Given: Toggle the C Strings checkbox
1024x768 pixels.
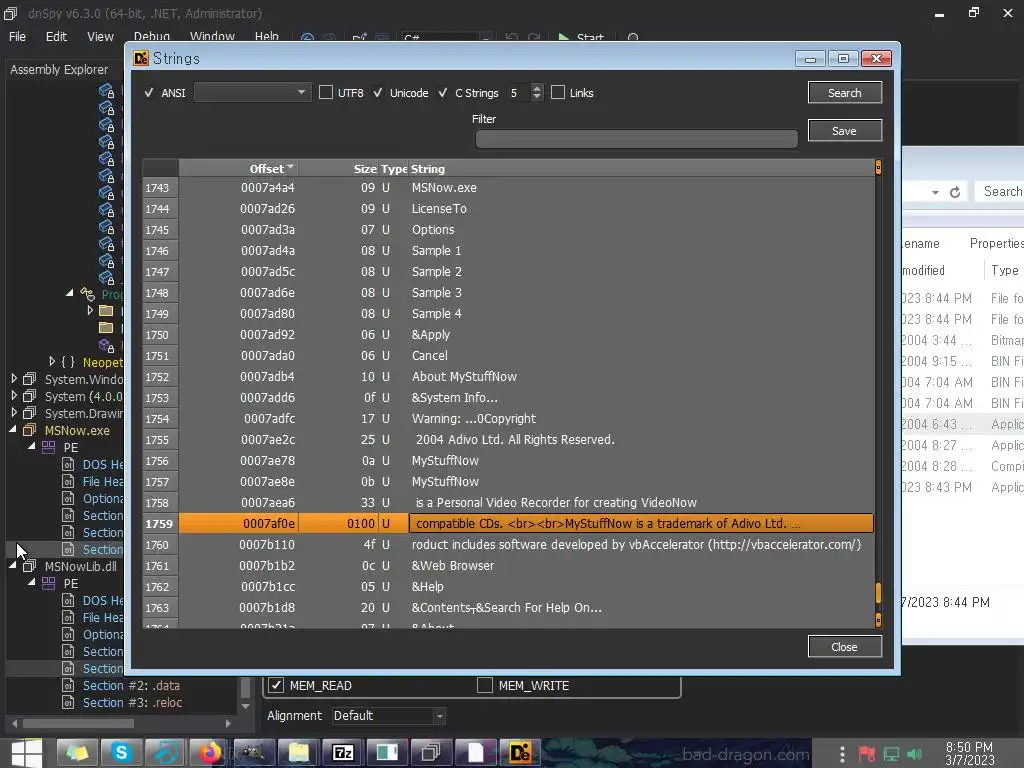Looking at the screenshot, I should click(x=443, y=93).
